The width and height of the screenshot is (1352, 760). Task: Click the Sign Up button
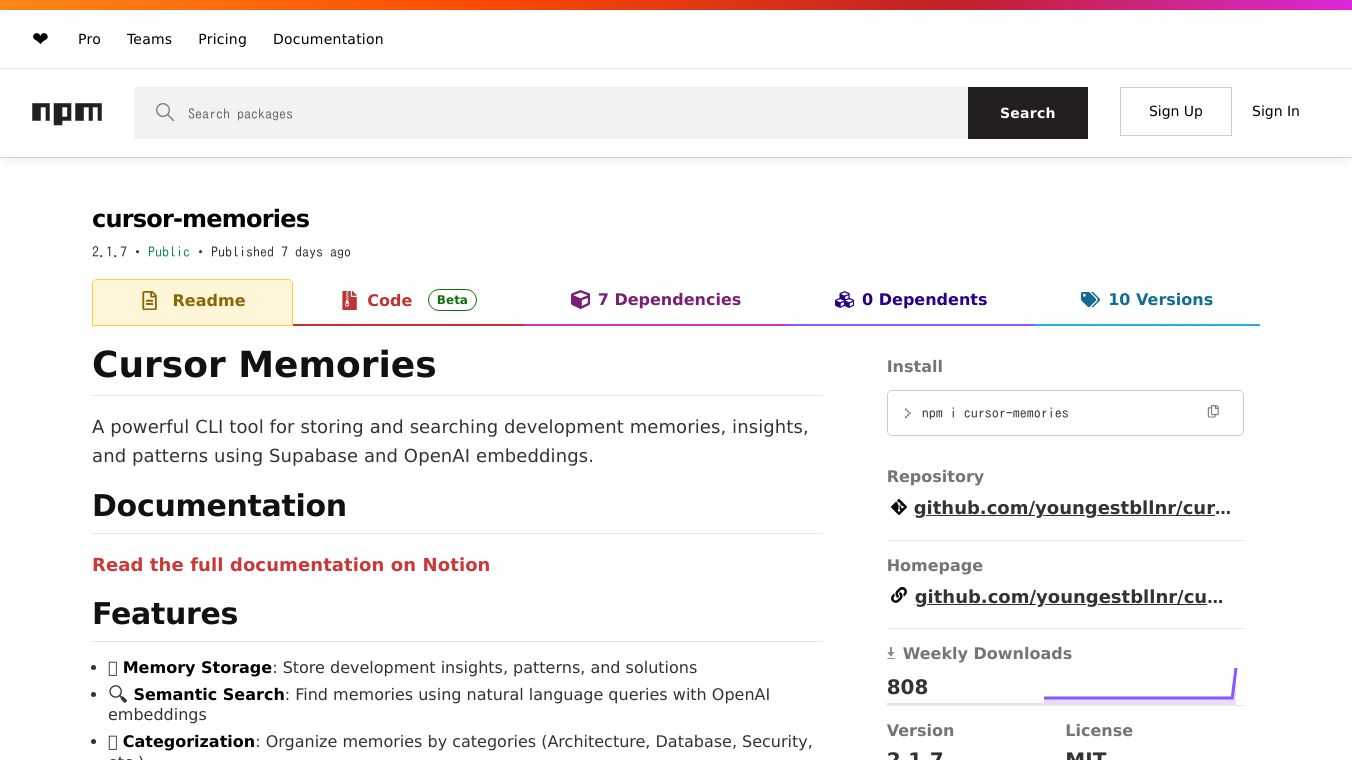[1176, 111]
